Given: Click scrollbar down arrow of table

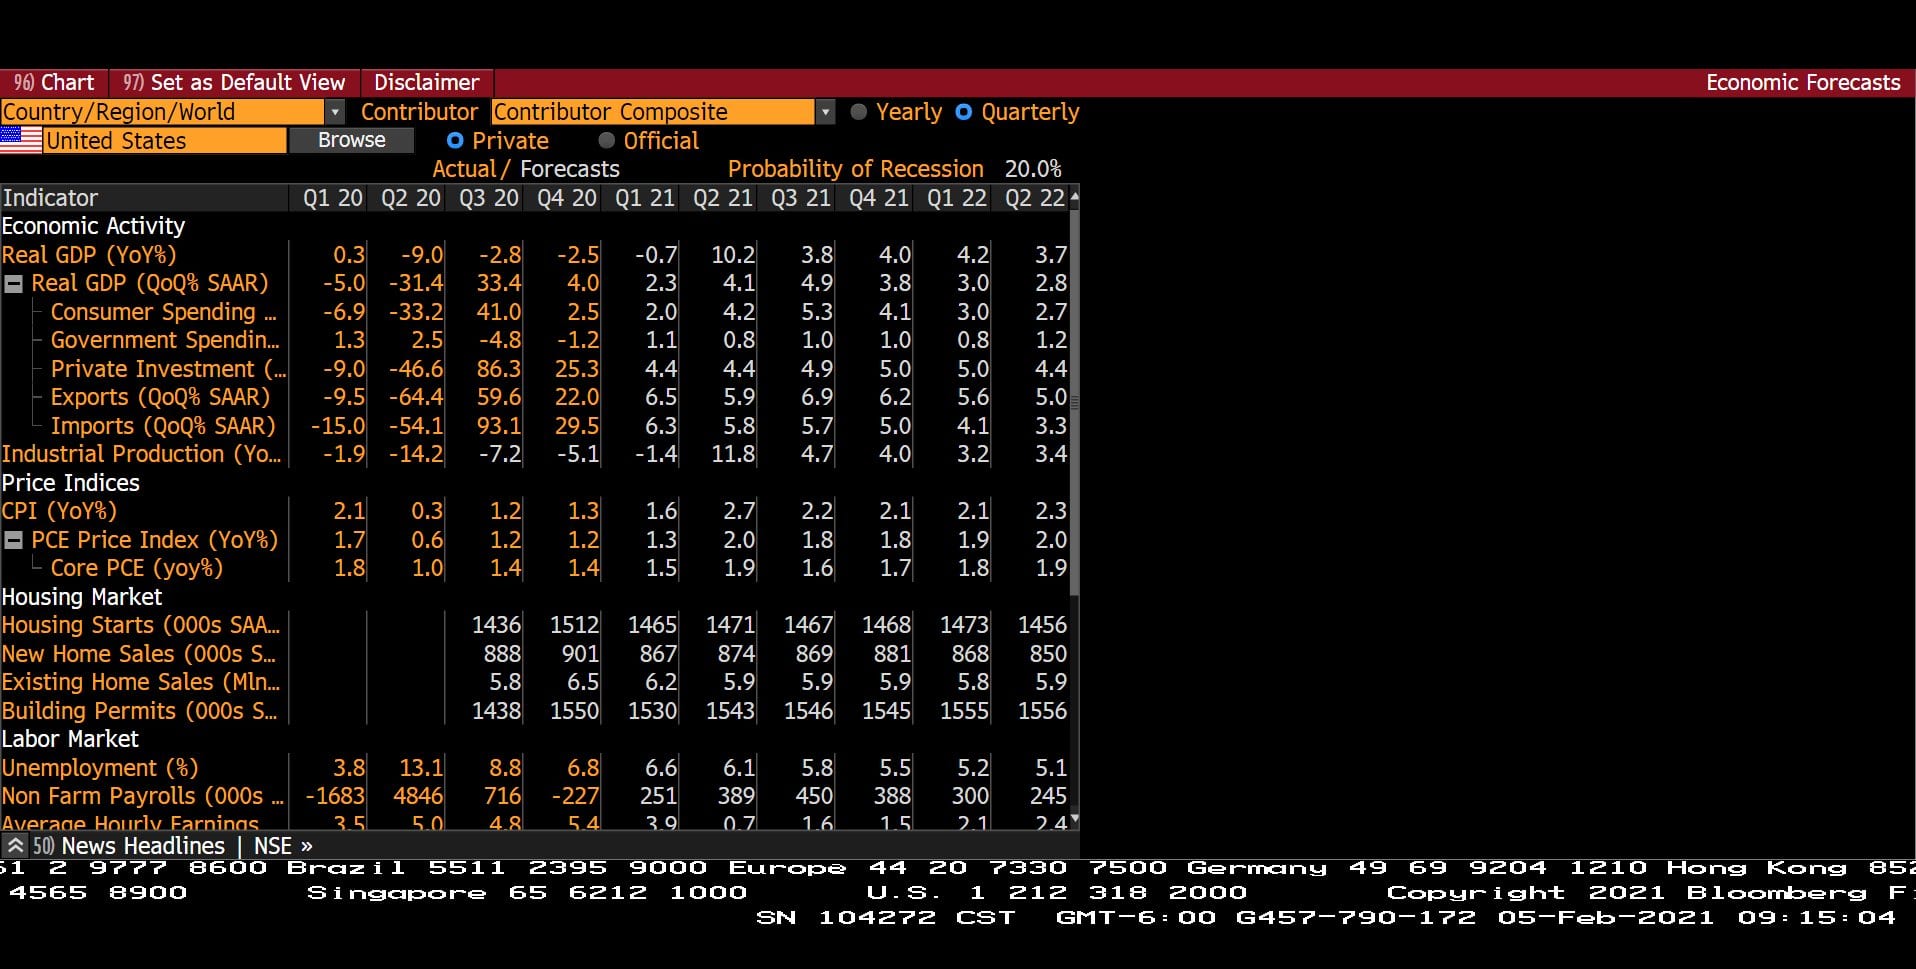Looking at the screenshot, I should pos(1075,819).
